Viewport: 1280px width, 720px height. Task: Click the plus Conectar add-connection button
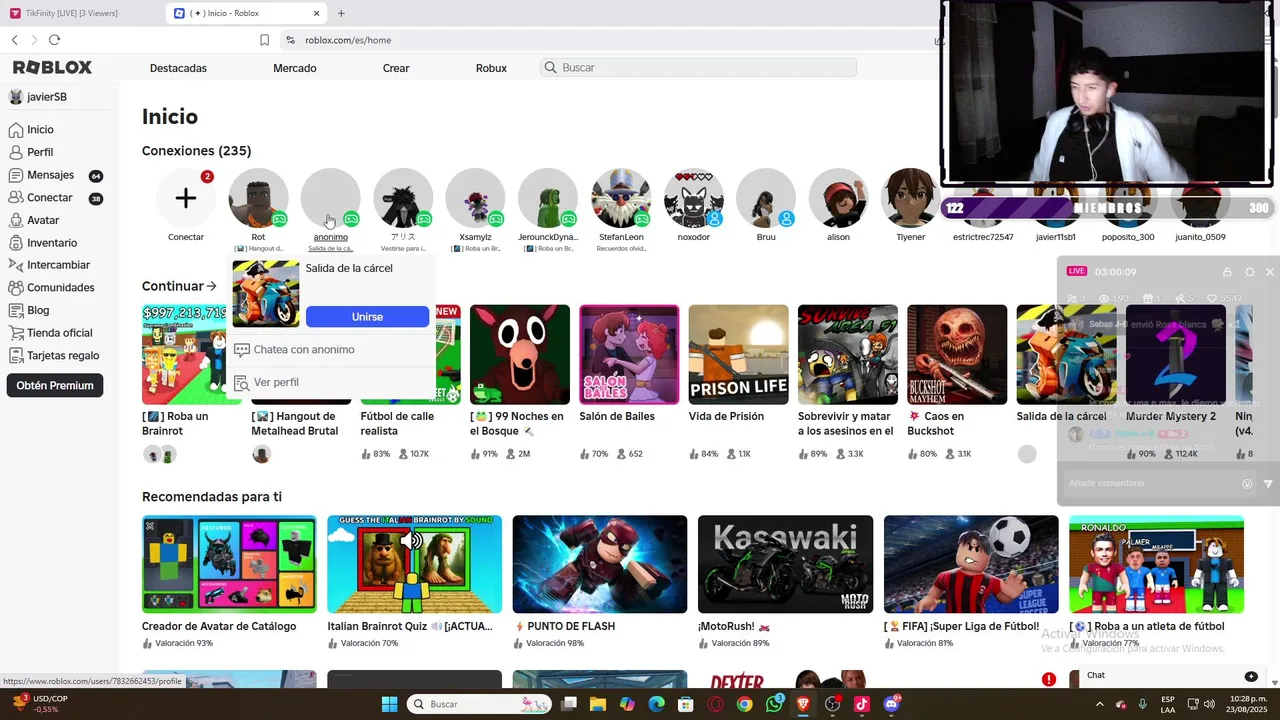(x=186, y=198)
